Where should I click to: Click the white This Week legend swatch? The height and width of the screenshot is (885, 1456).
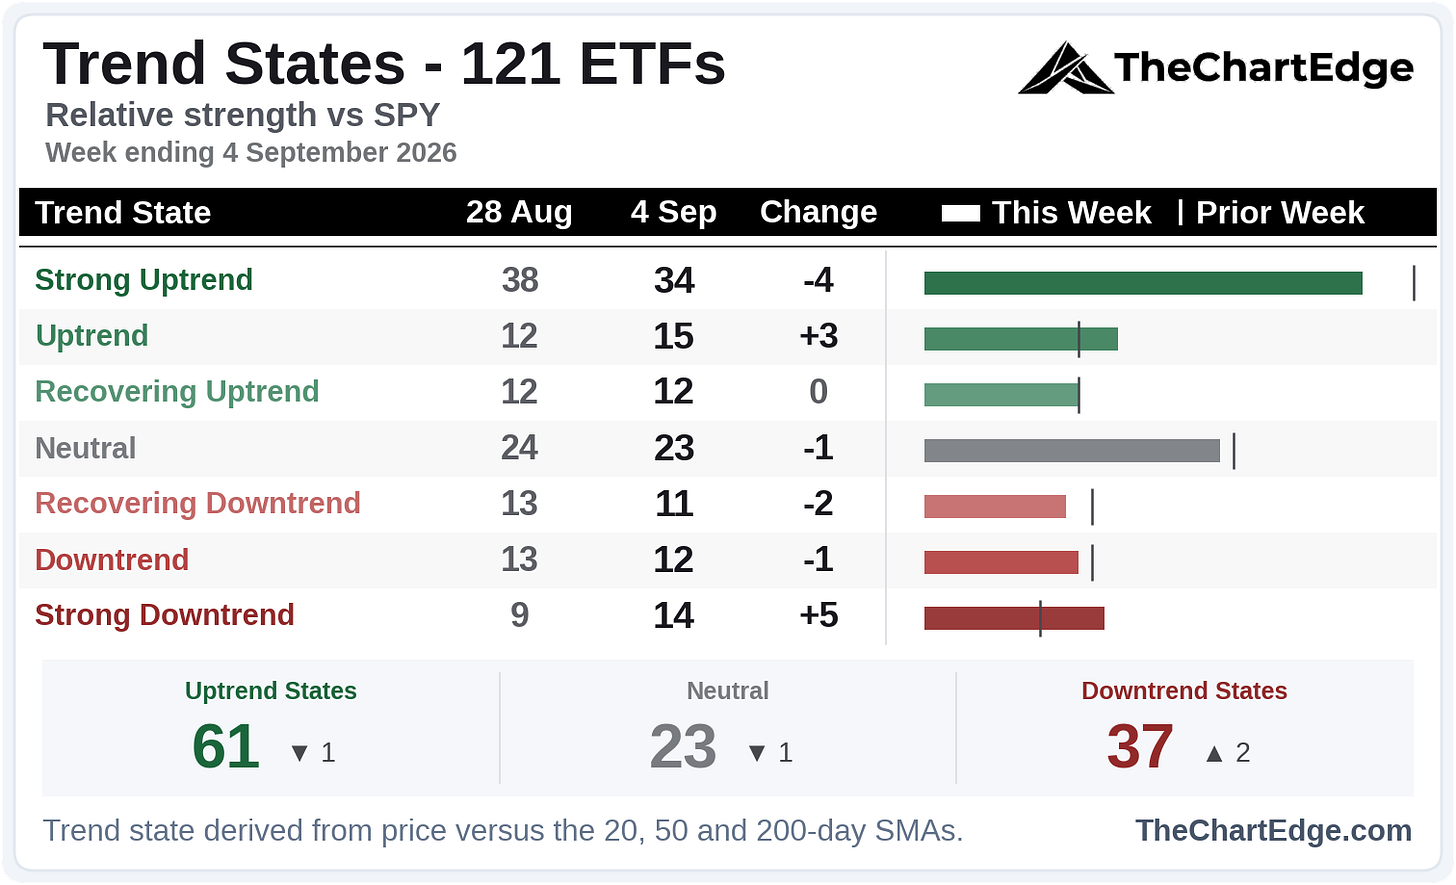960,213
